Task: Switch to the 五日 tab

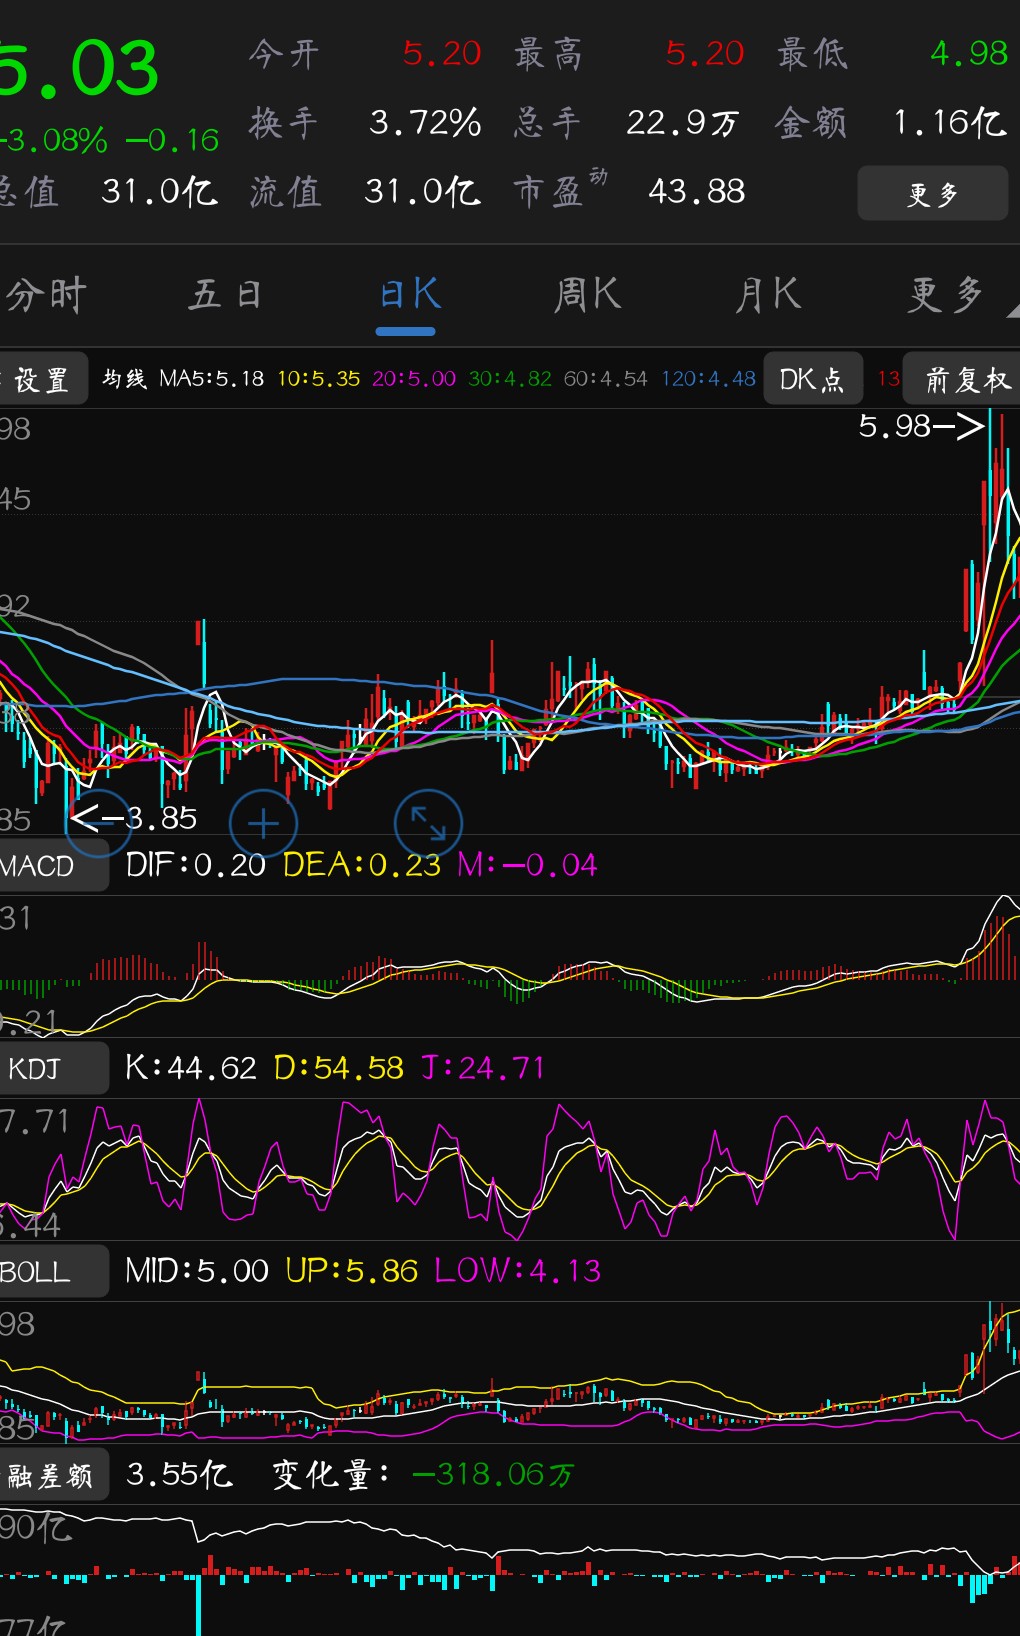Action: tap(226, 295)
